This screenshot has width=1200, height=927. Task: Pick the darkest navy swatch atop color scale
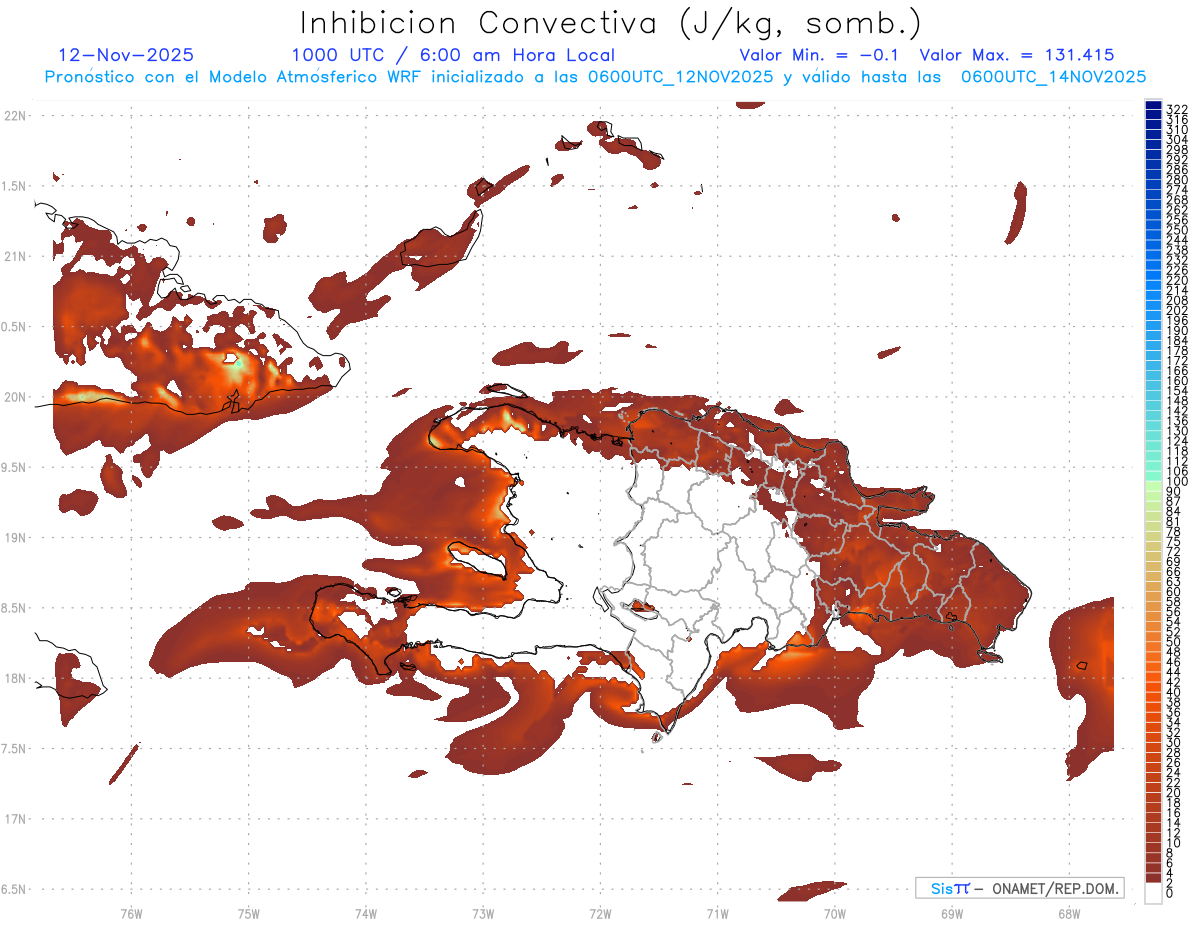(1153, 104)
